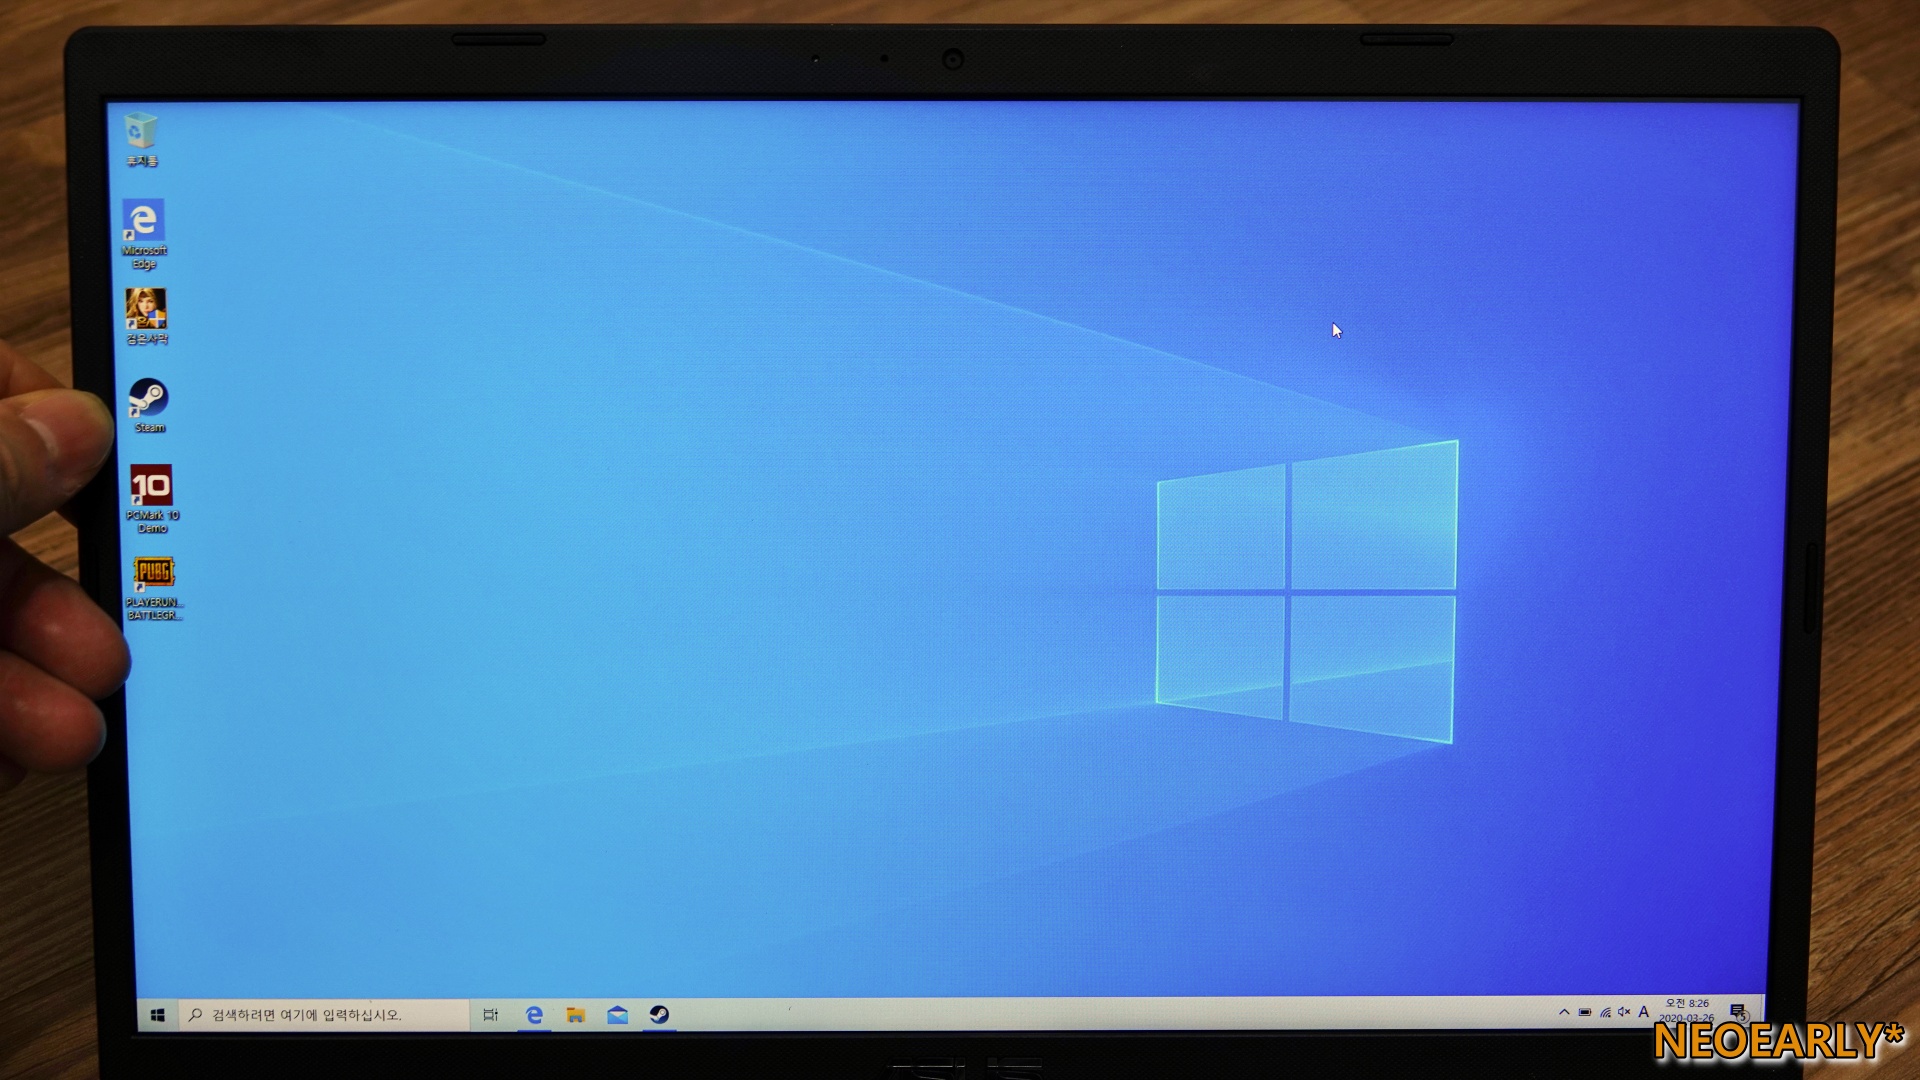The height and width of the screenshot is (1080, 1920).
Task: Open File Explorer from the taskbar
Action: [x=575, y=1015]
